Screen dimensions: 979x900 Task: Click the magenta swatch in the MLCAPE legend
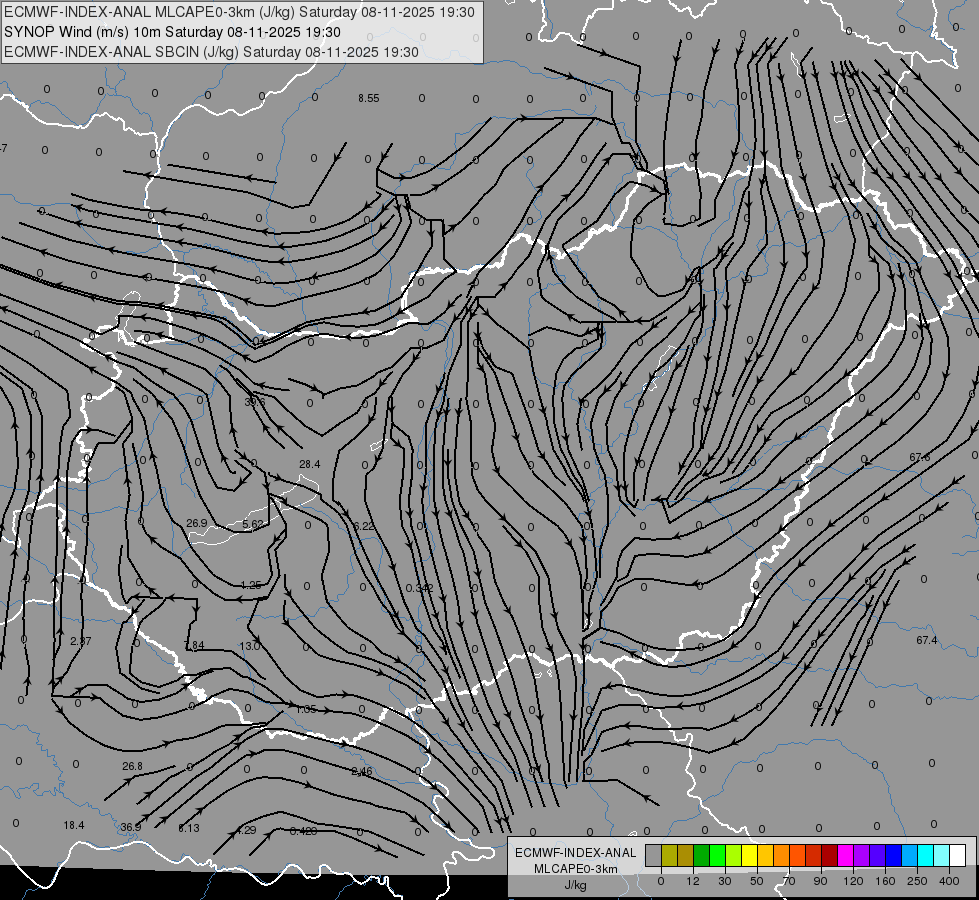coord(845,855)
